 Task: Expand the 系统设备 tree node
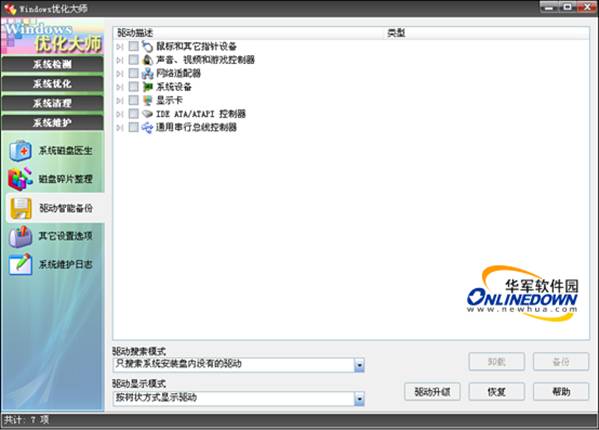pyautogui.click(x=120, y=87)
